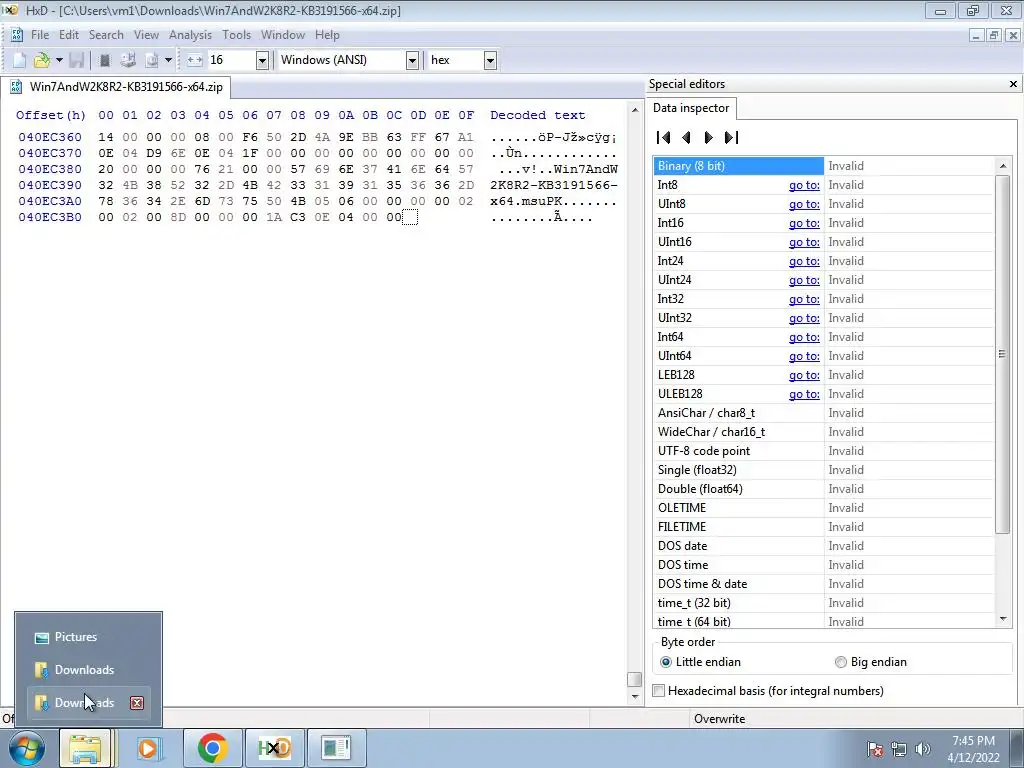Close the hovered Downloads window preview

tap(136, 703)
